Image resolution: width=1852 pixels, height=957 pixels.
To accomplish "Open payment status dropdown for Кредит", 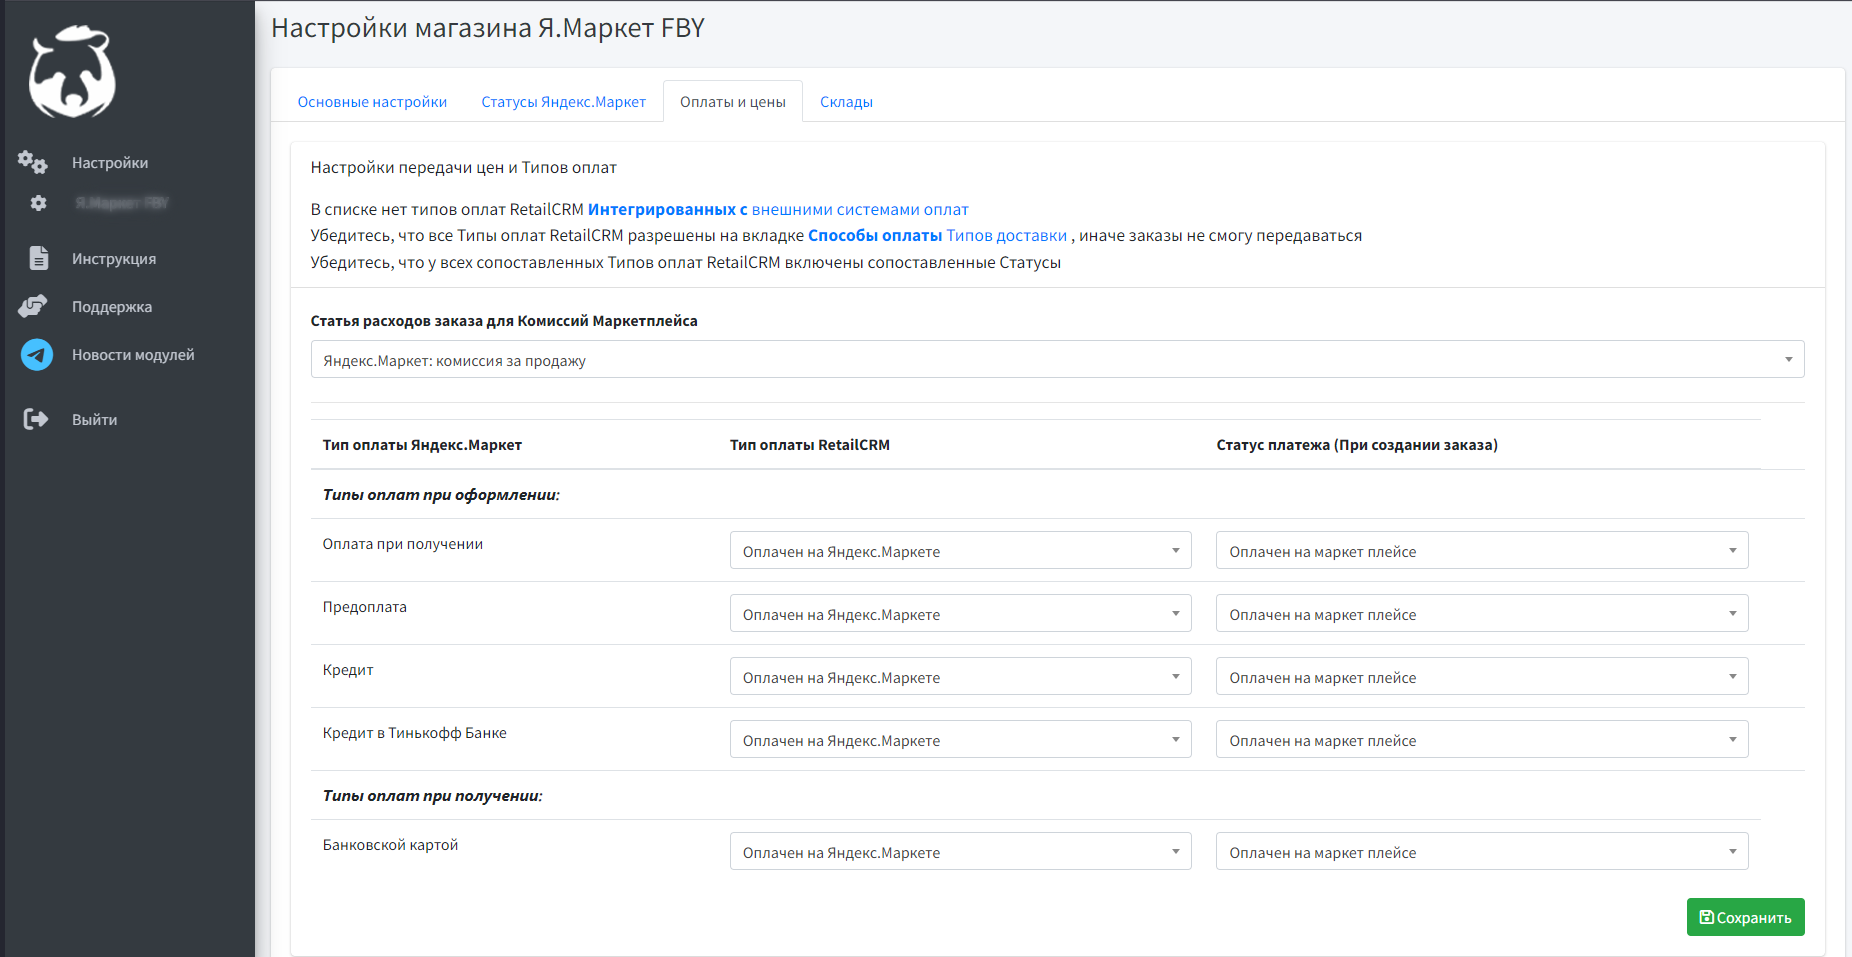I will (x=1482, y=676).
